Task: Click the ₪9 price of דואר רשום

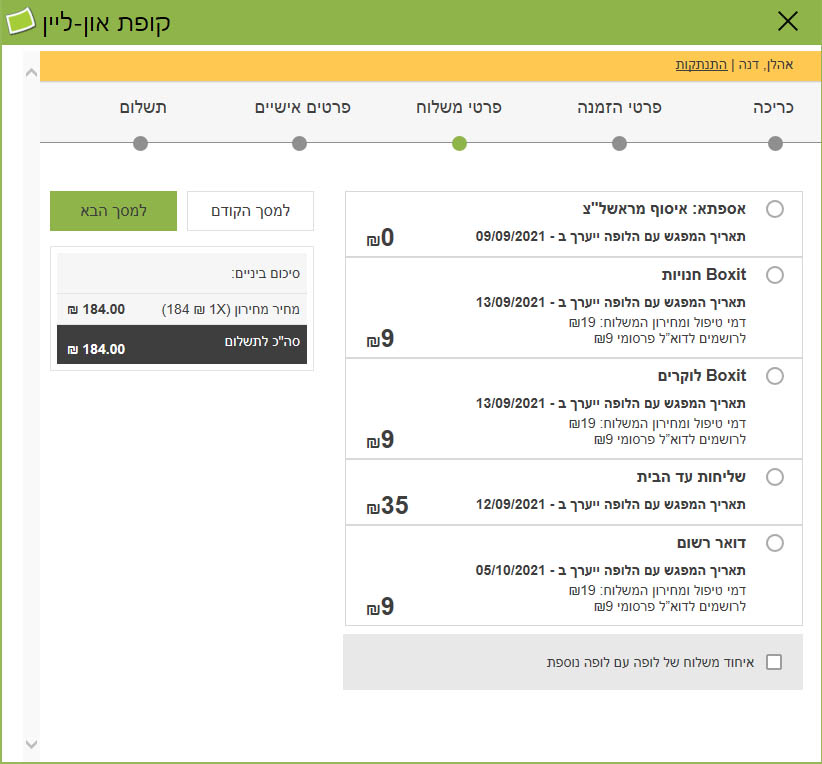Action: pyautogui.click(x=380, y=607)
